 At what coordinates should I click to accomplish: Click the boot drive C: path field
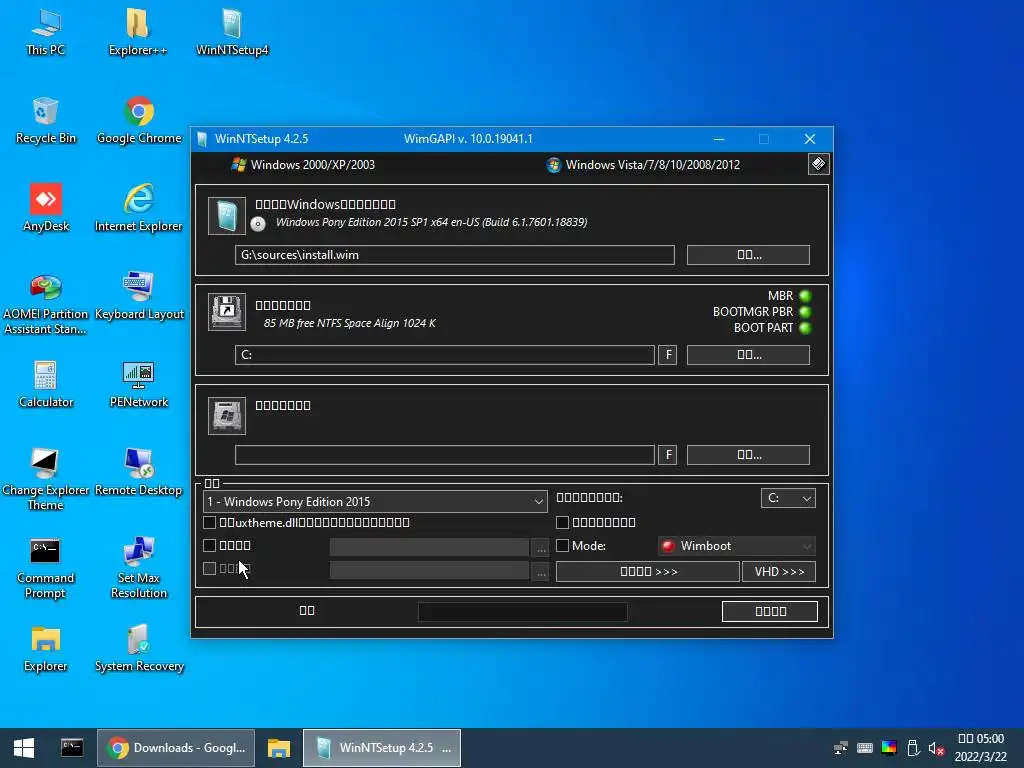point(445,355)
